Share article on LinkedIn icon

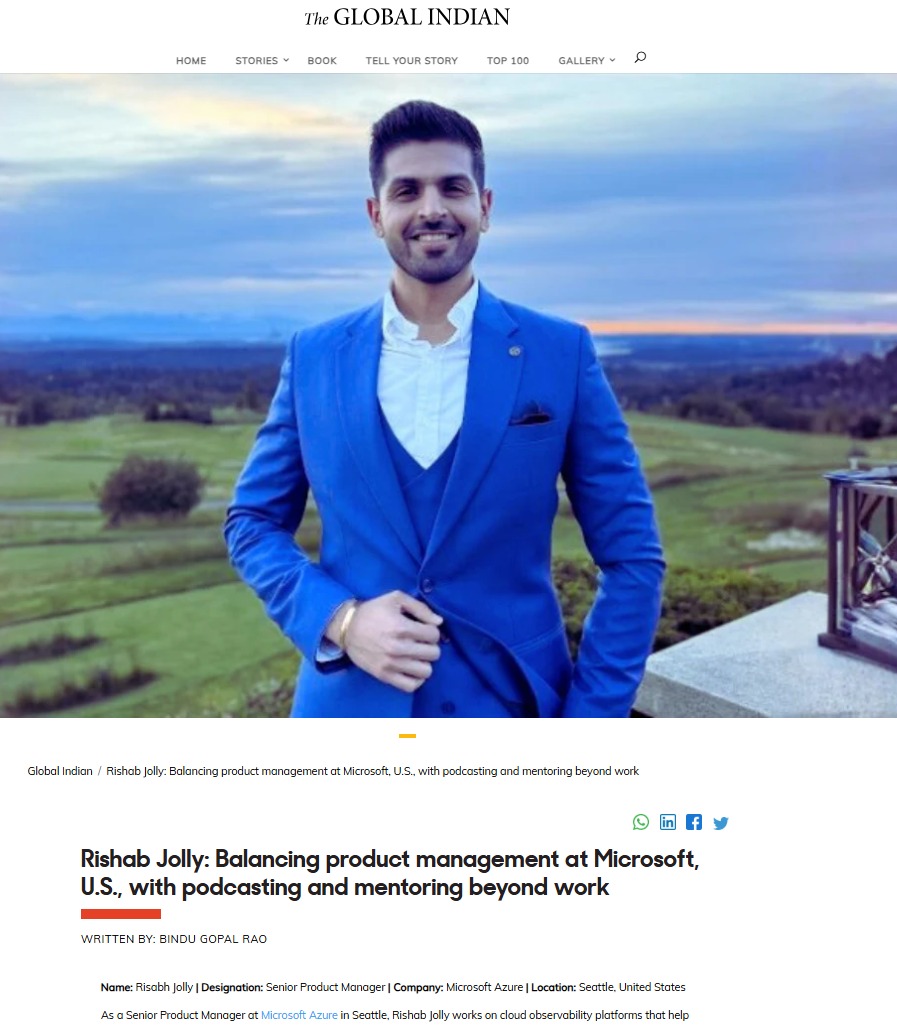point(667,822)
